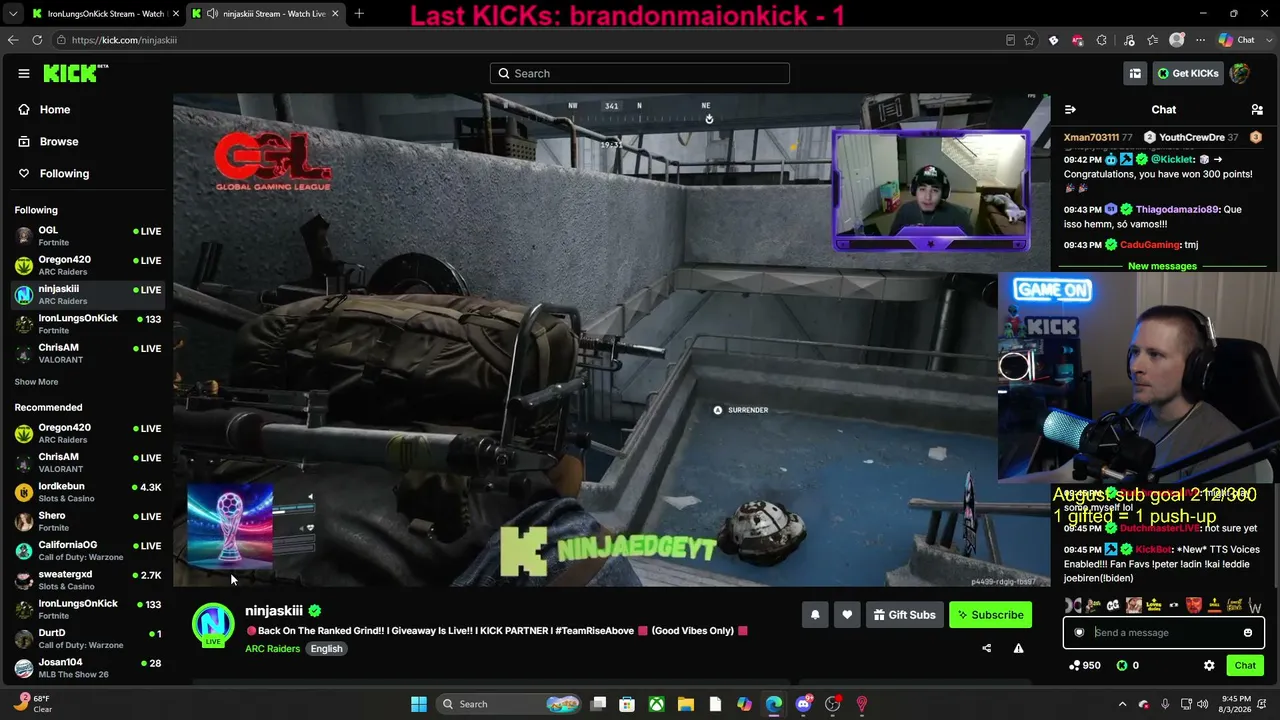Report the stream with the warning icon

point(1018,648)
